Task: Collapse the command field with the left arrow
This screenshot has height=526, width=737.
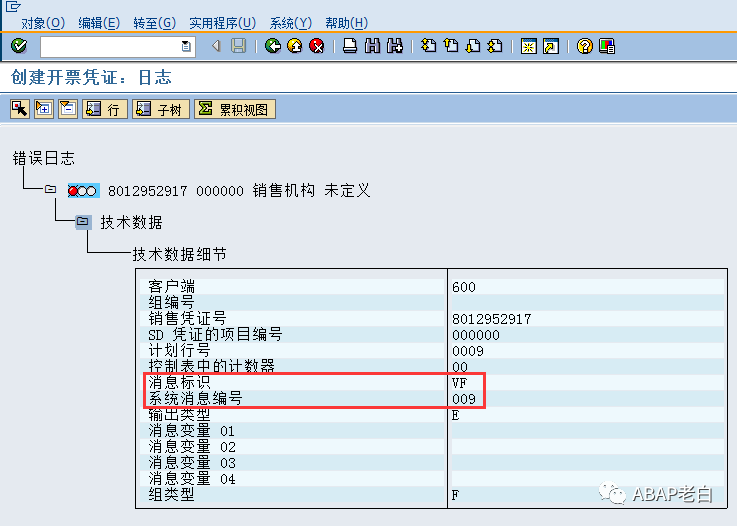Action: (x=216, y=46)
